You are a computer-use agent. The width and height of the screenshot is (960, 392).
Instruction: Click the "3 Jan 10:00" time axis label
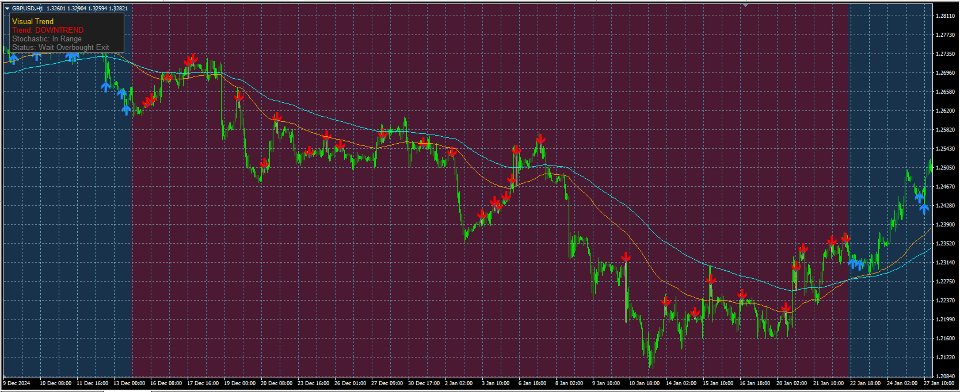[x=496, y=383]
